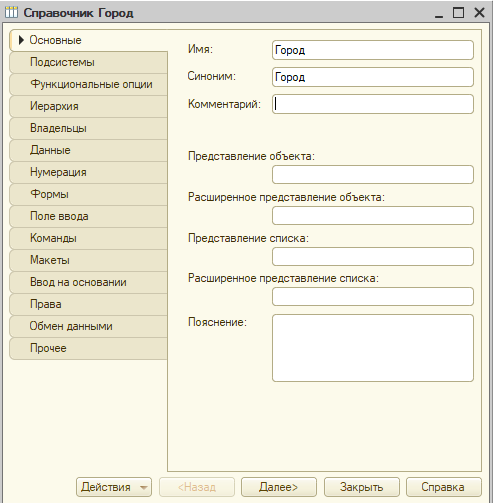This screenshot has width=493, height=503.
Task: Maximize the Справочник Город window
Action: click(458, 13)
